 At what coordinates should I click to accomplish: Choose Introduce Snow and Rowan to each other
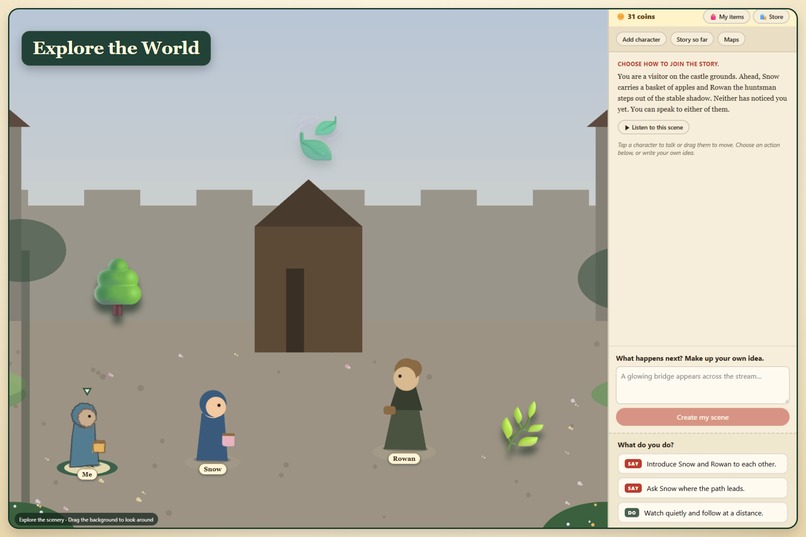tap(702, 464)
